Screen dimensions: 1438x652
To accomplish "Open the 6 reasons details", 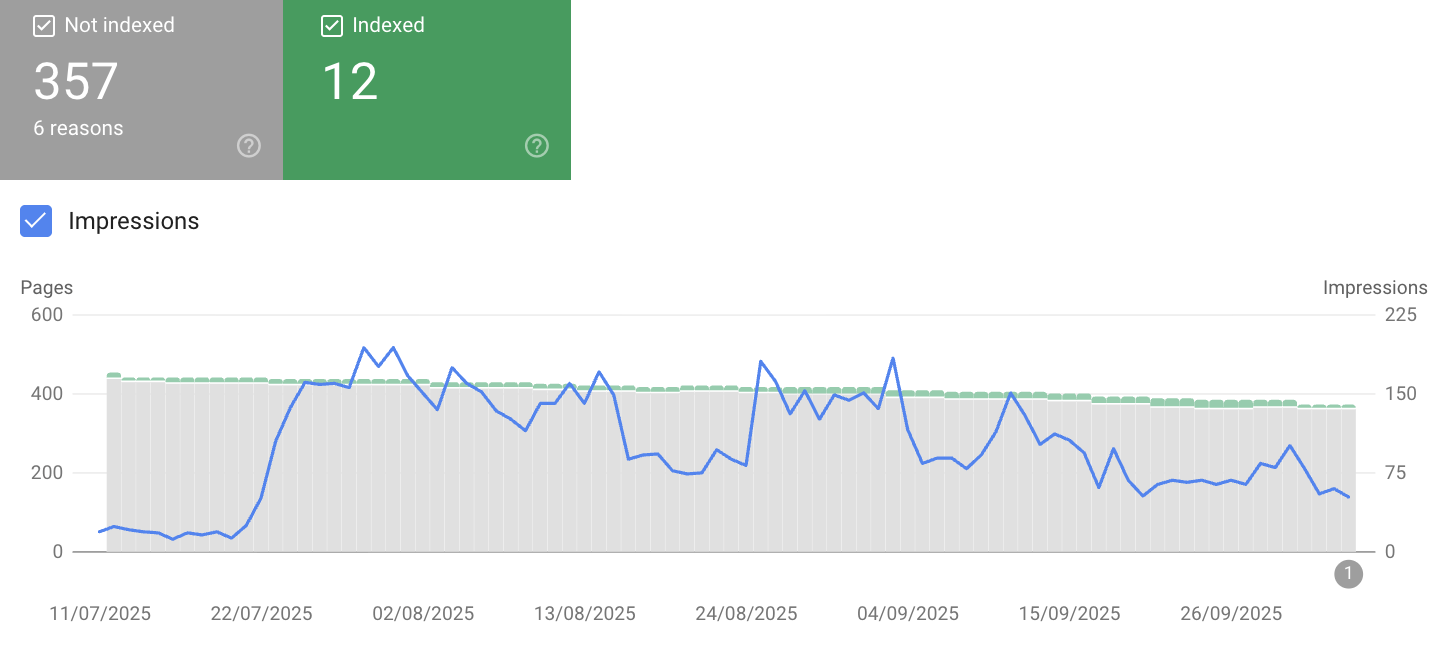I will coord(78,127).
